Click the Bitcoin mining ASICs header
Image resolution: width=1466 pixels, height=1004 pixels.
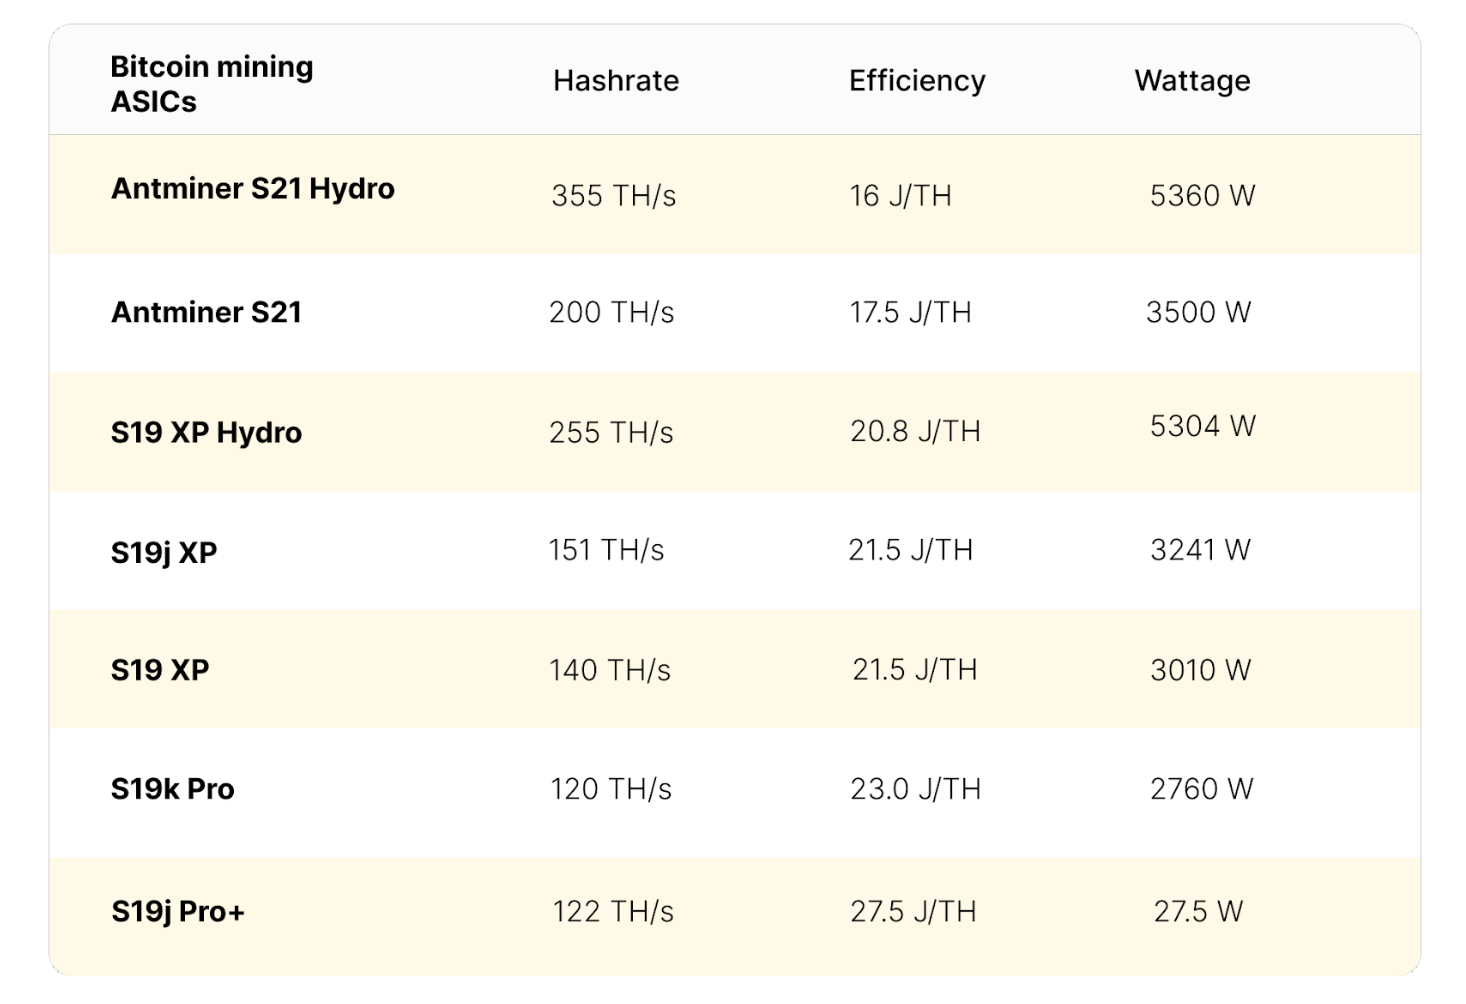[x=211, y=84]
